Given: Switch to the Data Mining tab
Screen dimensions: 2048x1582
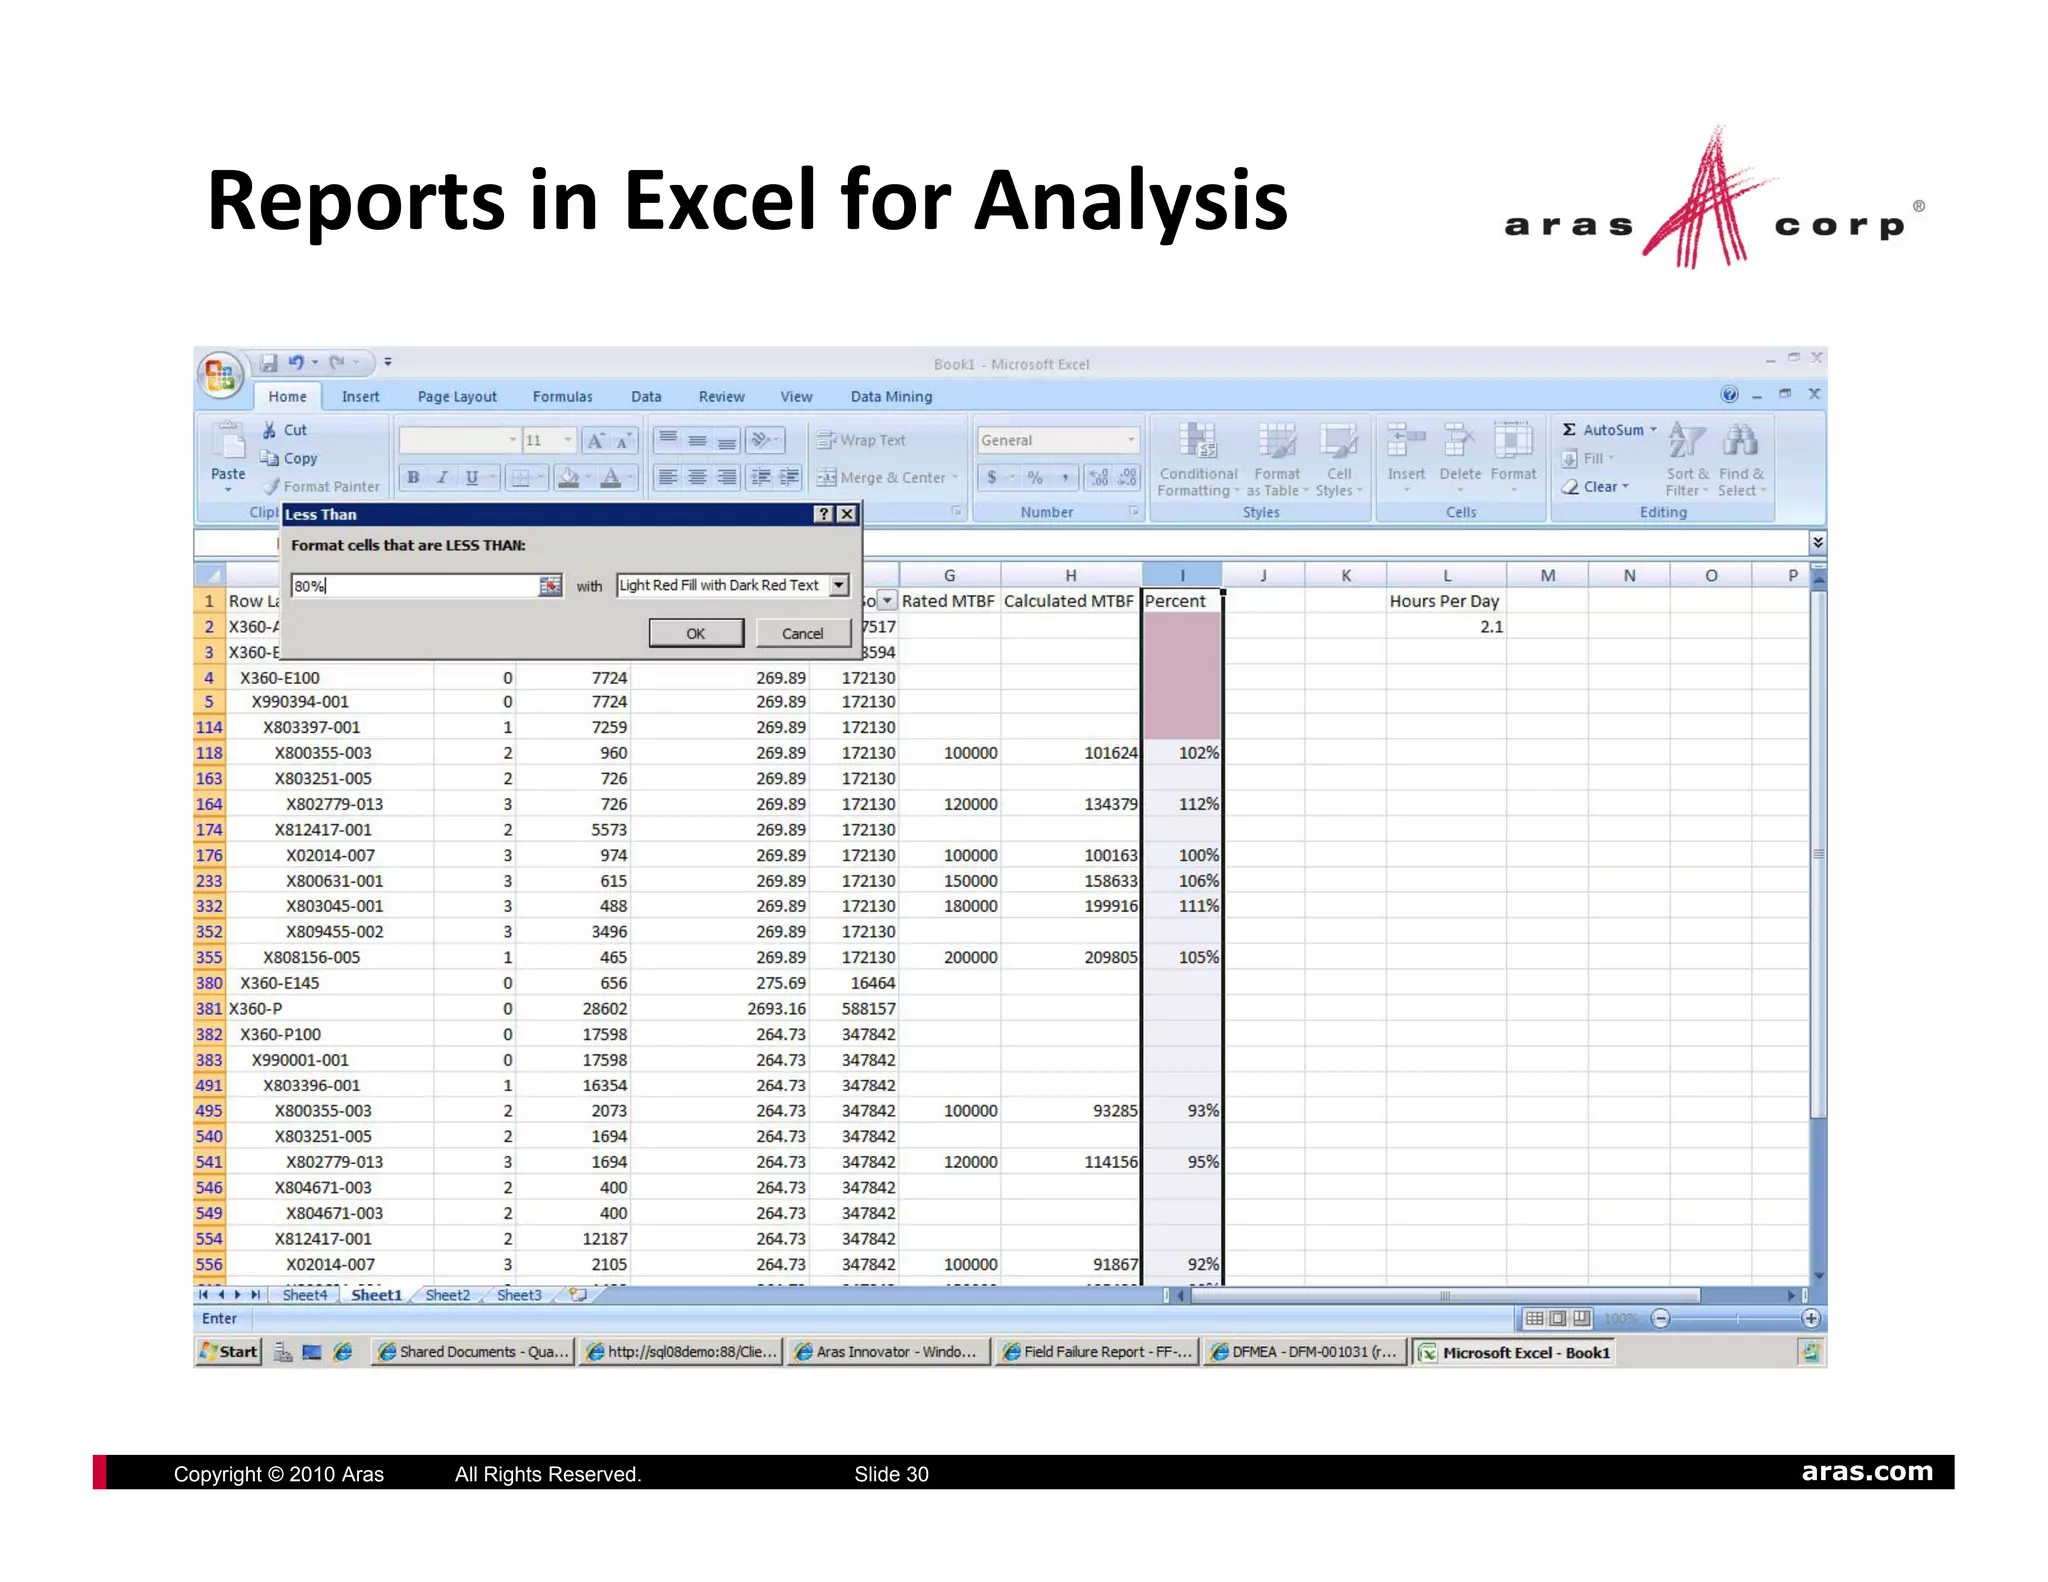Looking at the screenshot, I should (891, 397).
